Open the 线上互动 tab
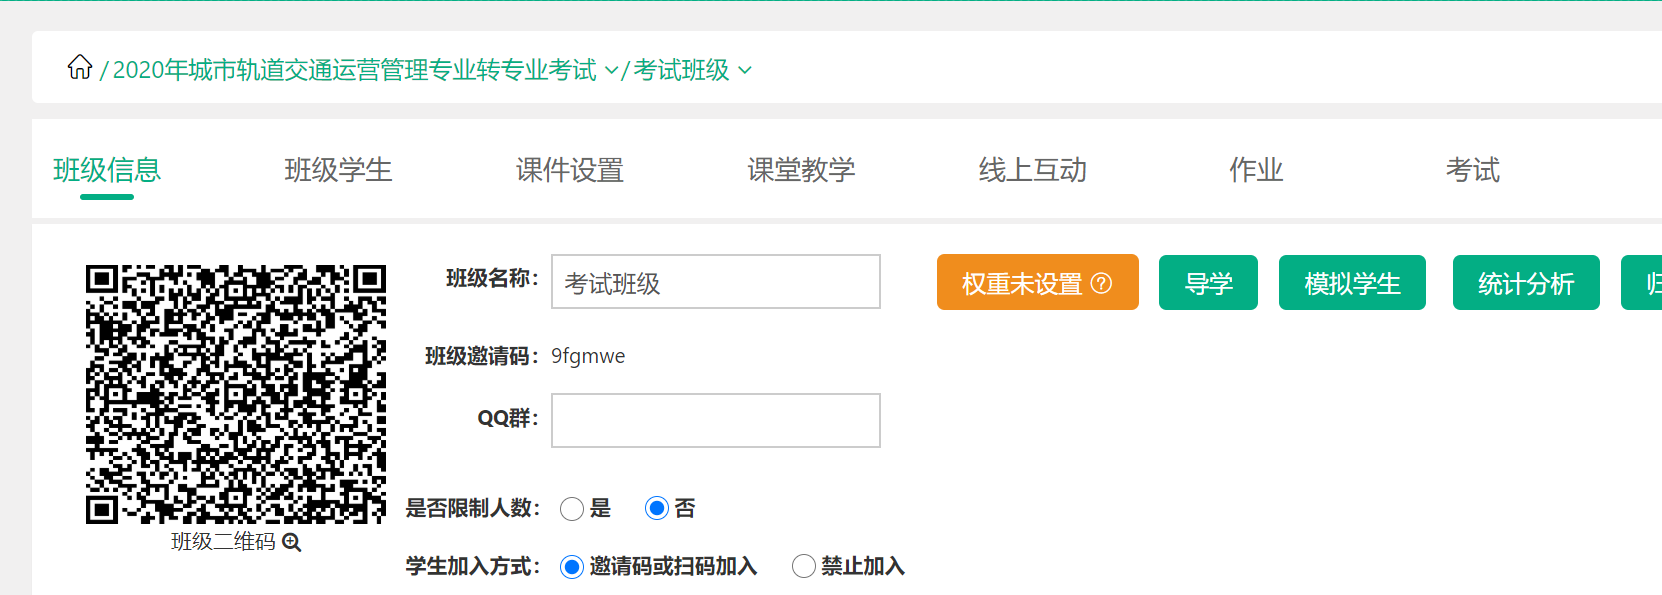Viewport: 1662px width, 595px height. pos(1032,170)
